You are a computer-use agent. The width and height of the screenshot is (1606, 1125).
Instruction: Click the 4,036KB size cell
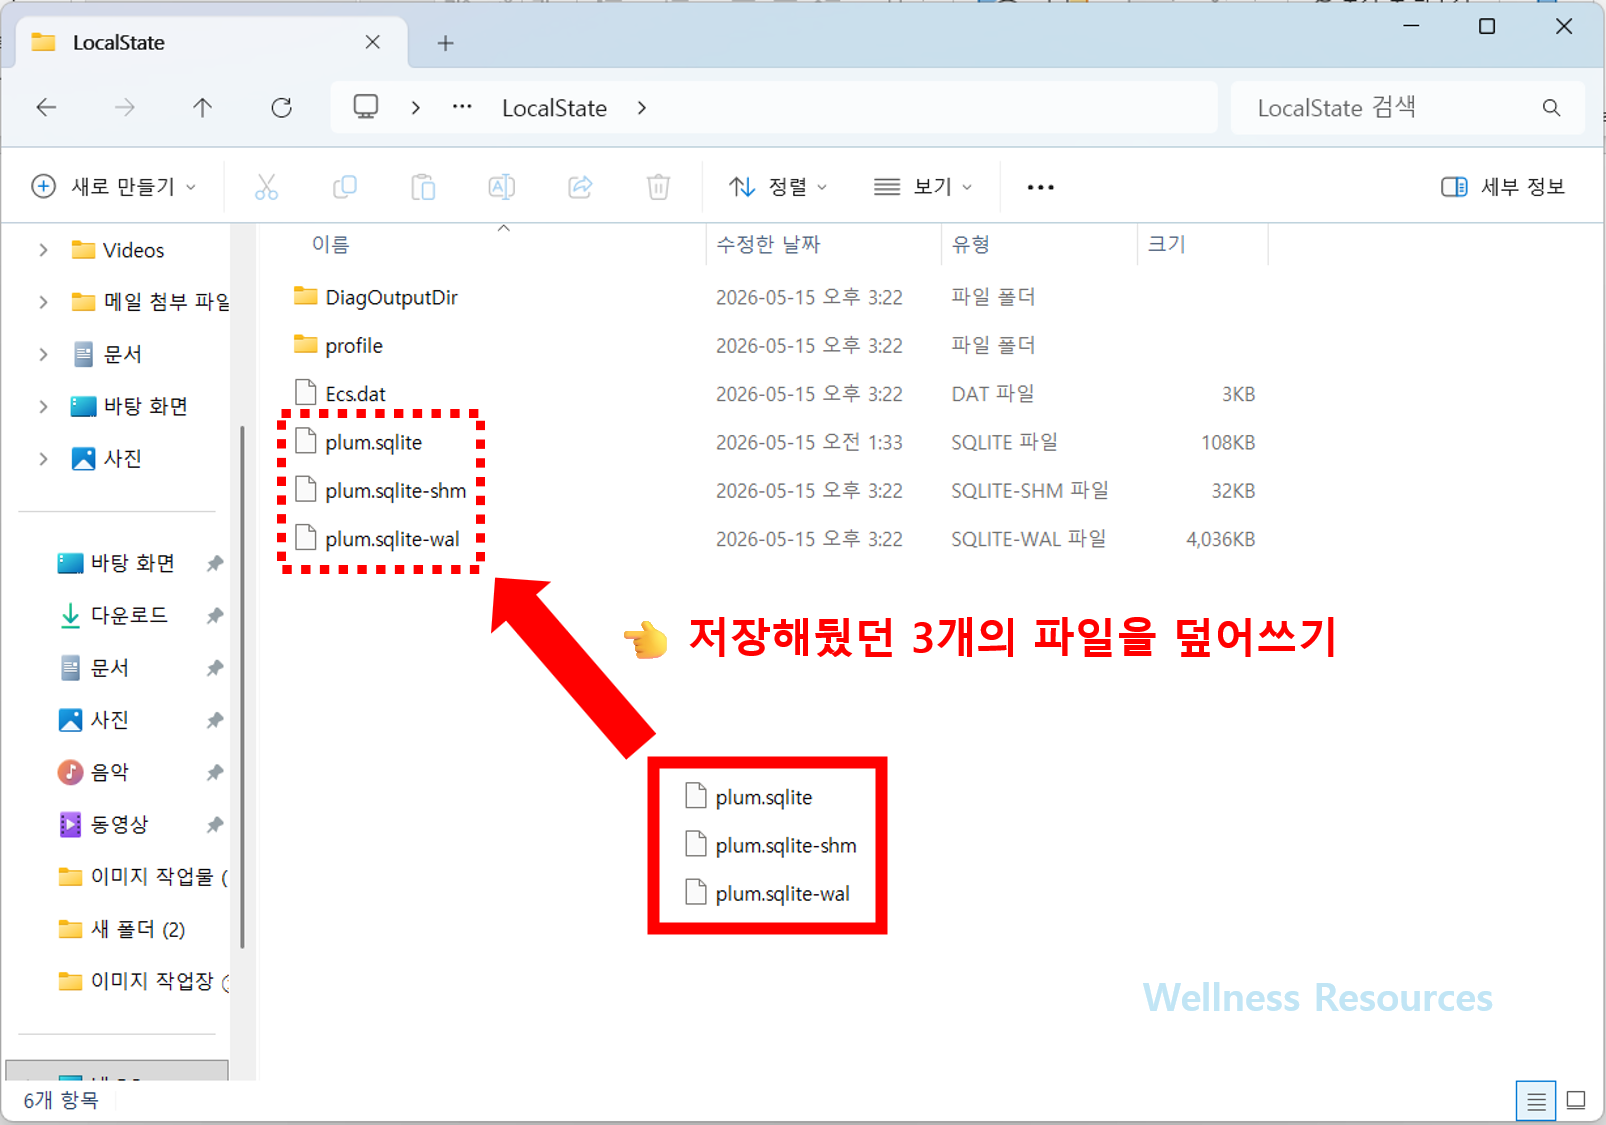[x=1220, y=539]
